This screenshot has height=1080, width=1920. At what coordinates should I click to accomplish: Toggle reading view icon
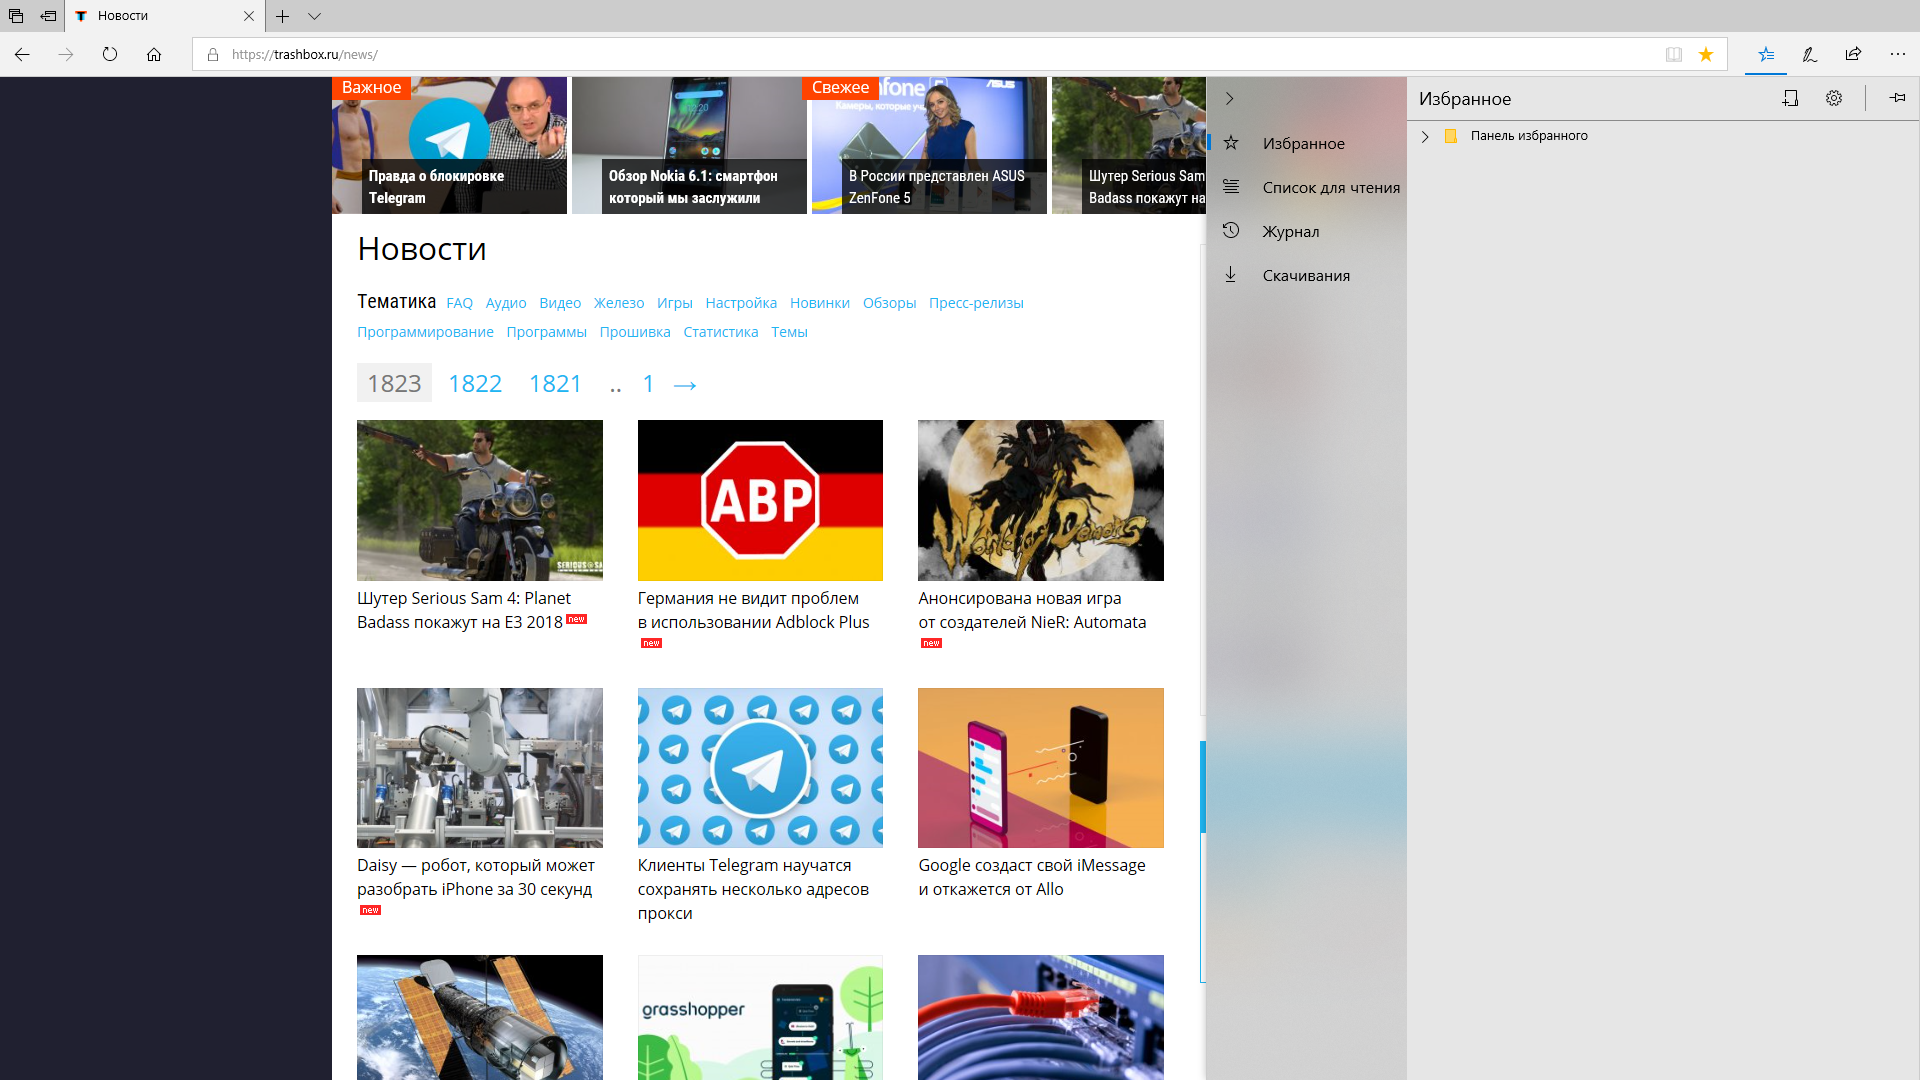pos(1674,54)
